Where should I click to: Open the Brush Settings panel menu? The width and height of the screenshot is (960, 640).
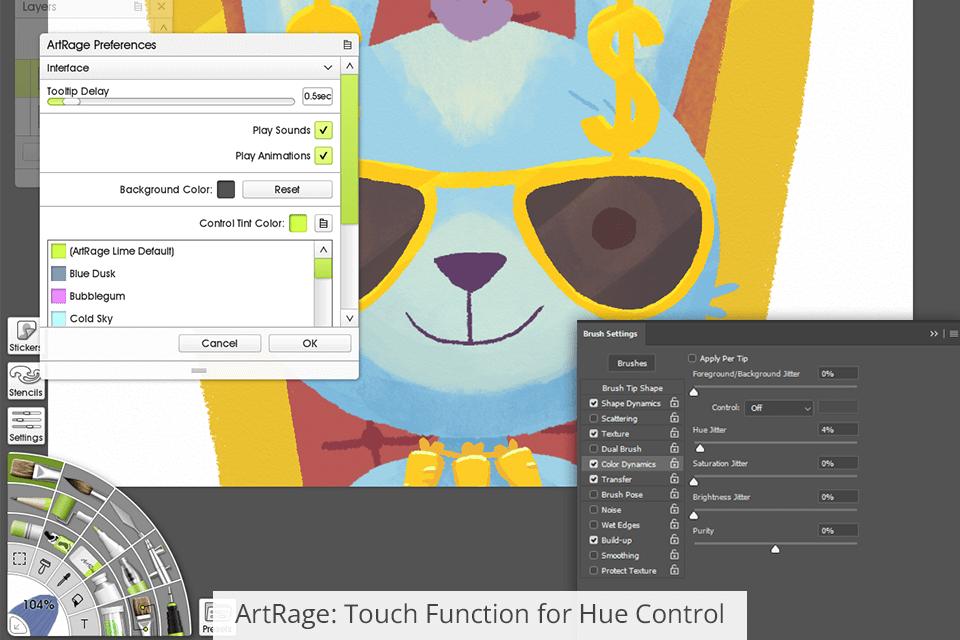coord(953,334)
